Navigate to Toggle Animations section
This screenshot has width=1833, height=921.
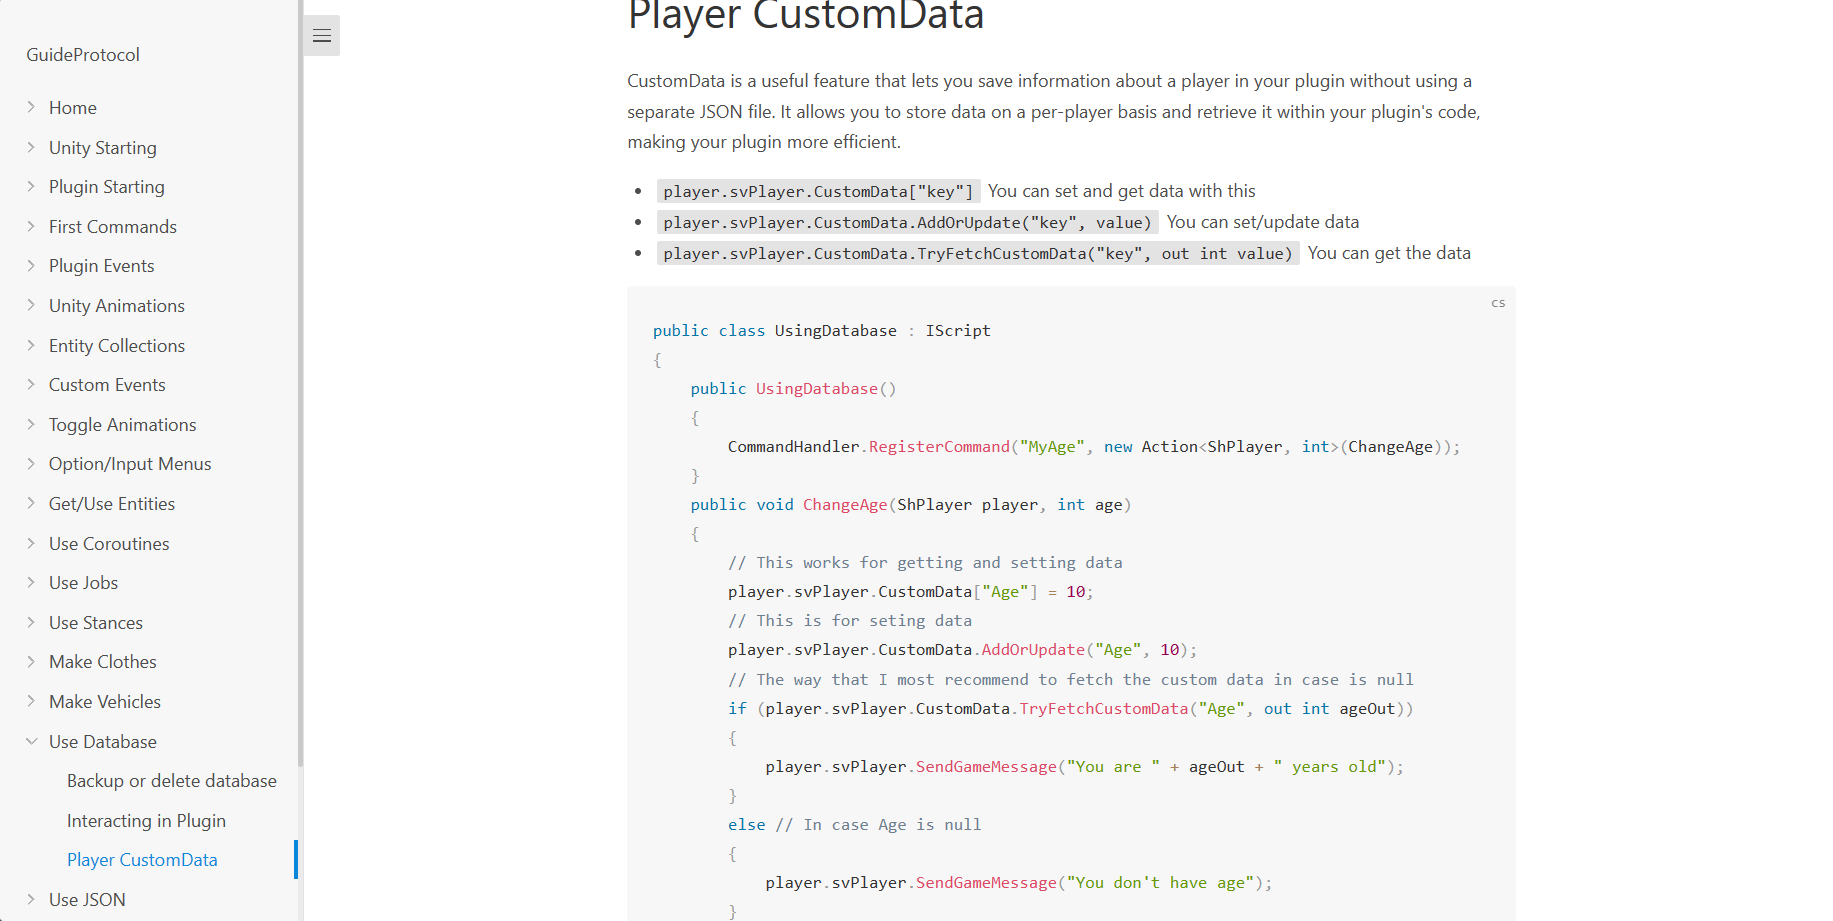123,425
